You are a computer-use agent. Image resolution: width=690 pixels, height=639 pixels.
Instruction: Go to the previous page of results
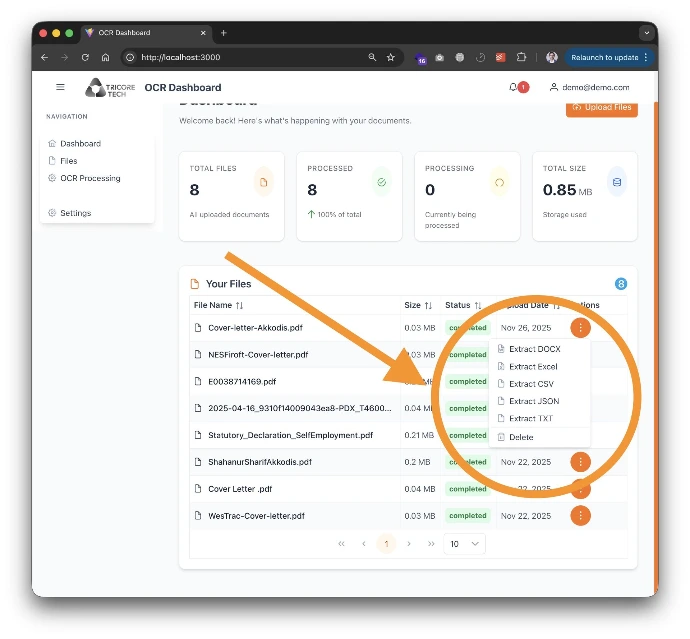pyautogui.click(x=363, y=544)
